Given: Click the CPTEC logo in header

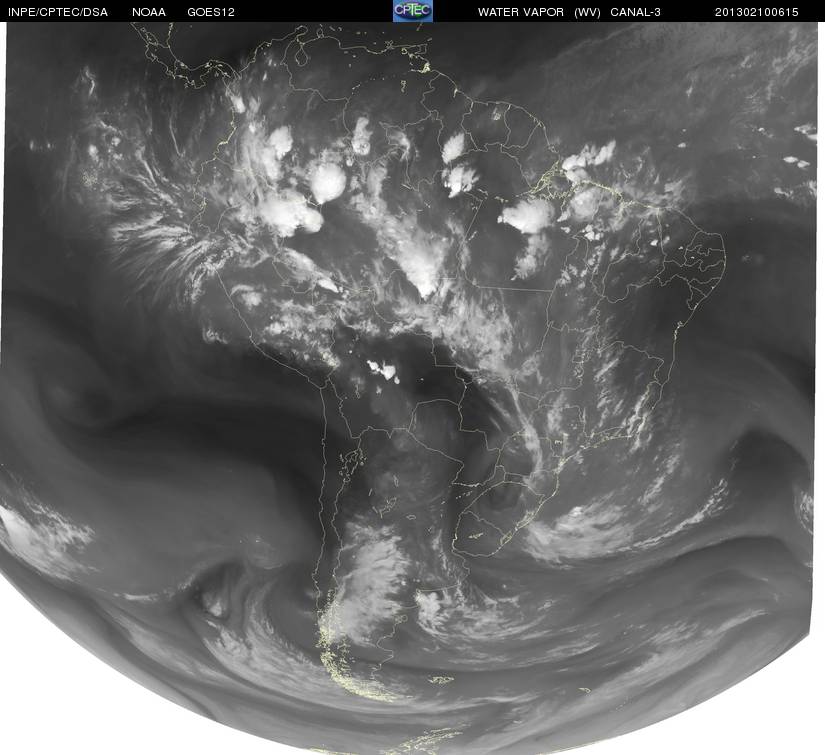Looking at the screenshot, I should tap(413, 11).
